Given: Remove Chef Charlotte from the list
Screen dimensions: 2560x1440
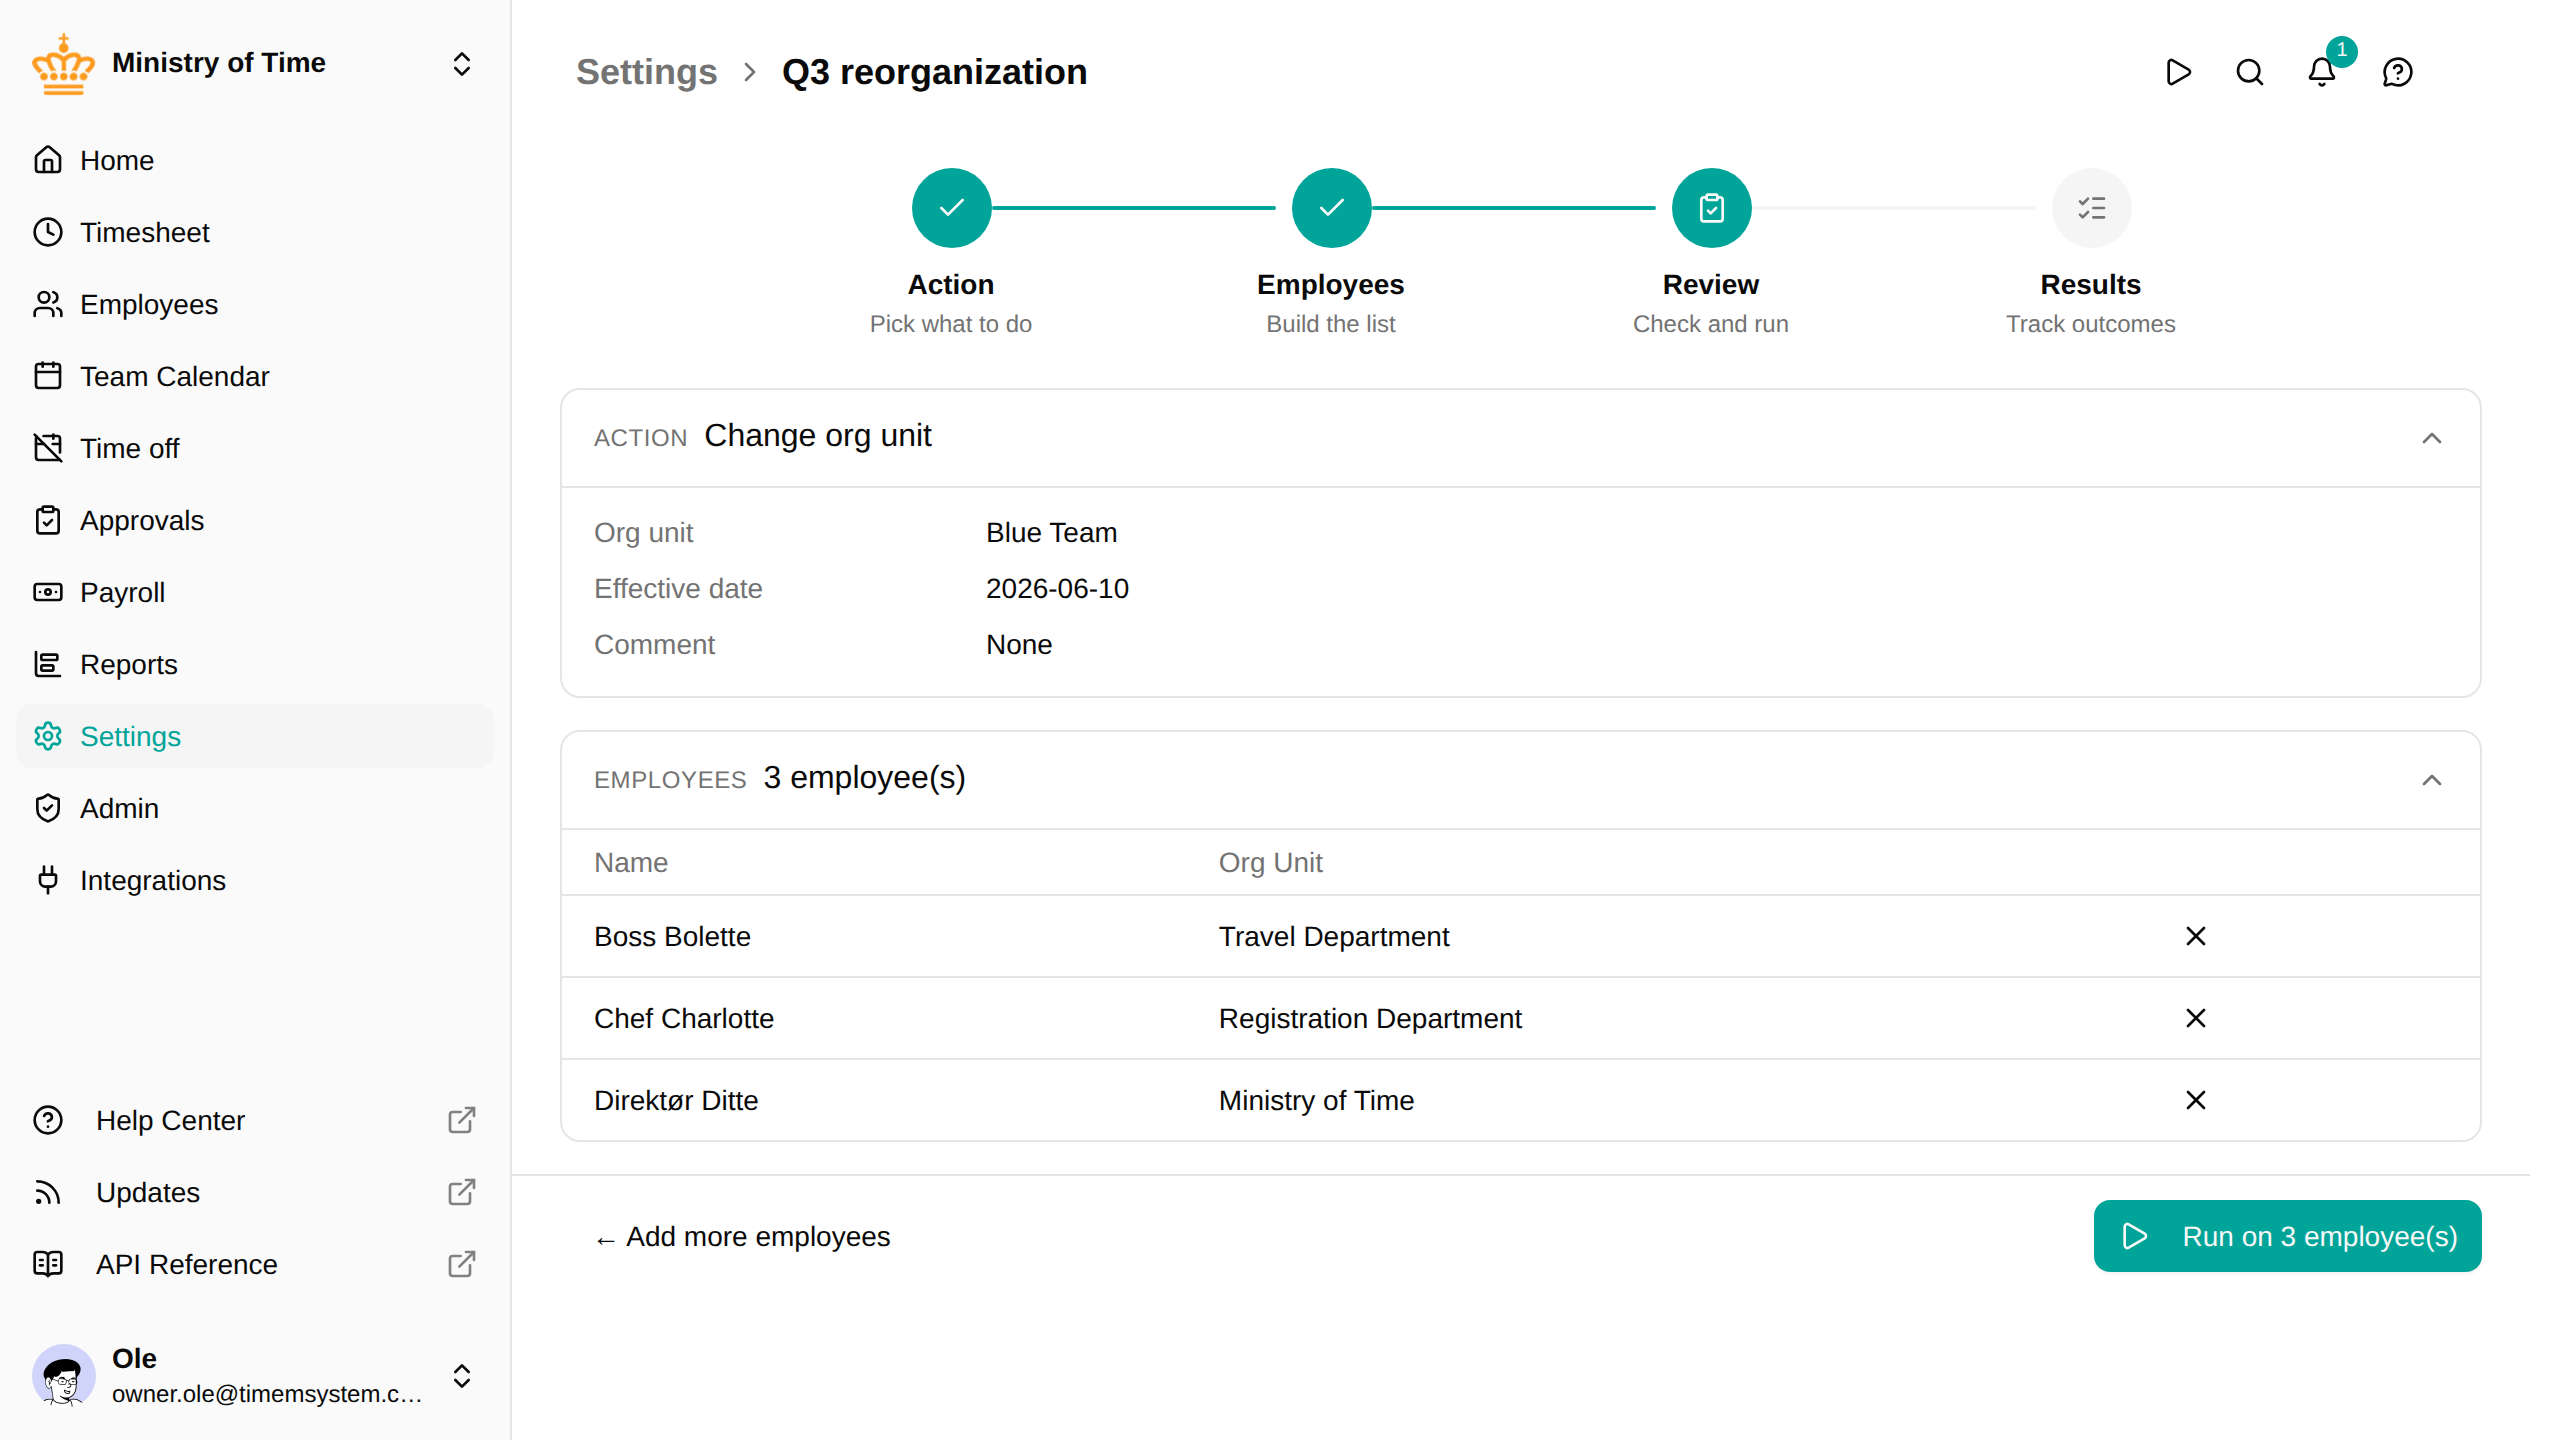Looking at the screenshot, I should [x=2196, y=1018].
